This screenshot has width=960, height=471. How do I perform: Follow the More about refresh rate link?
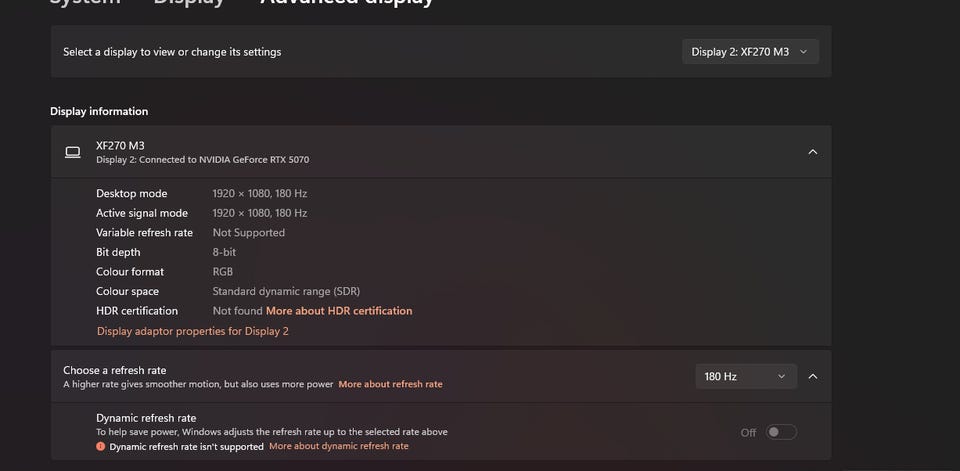pyautogui.click(x=390, y=384)
